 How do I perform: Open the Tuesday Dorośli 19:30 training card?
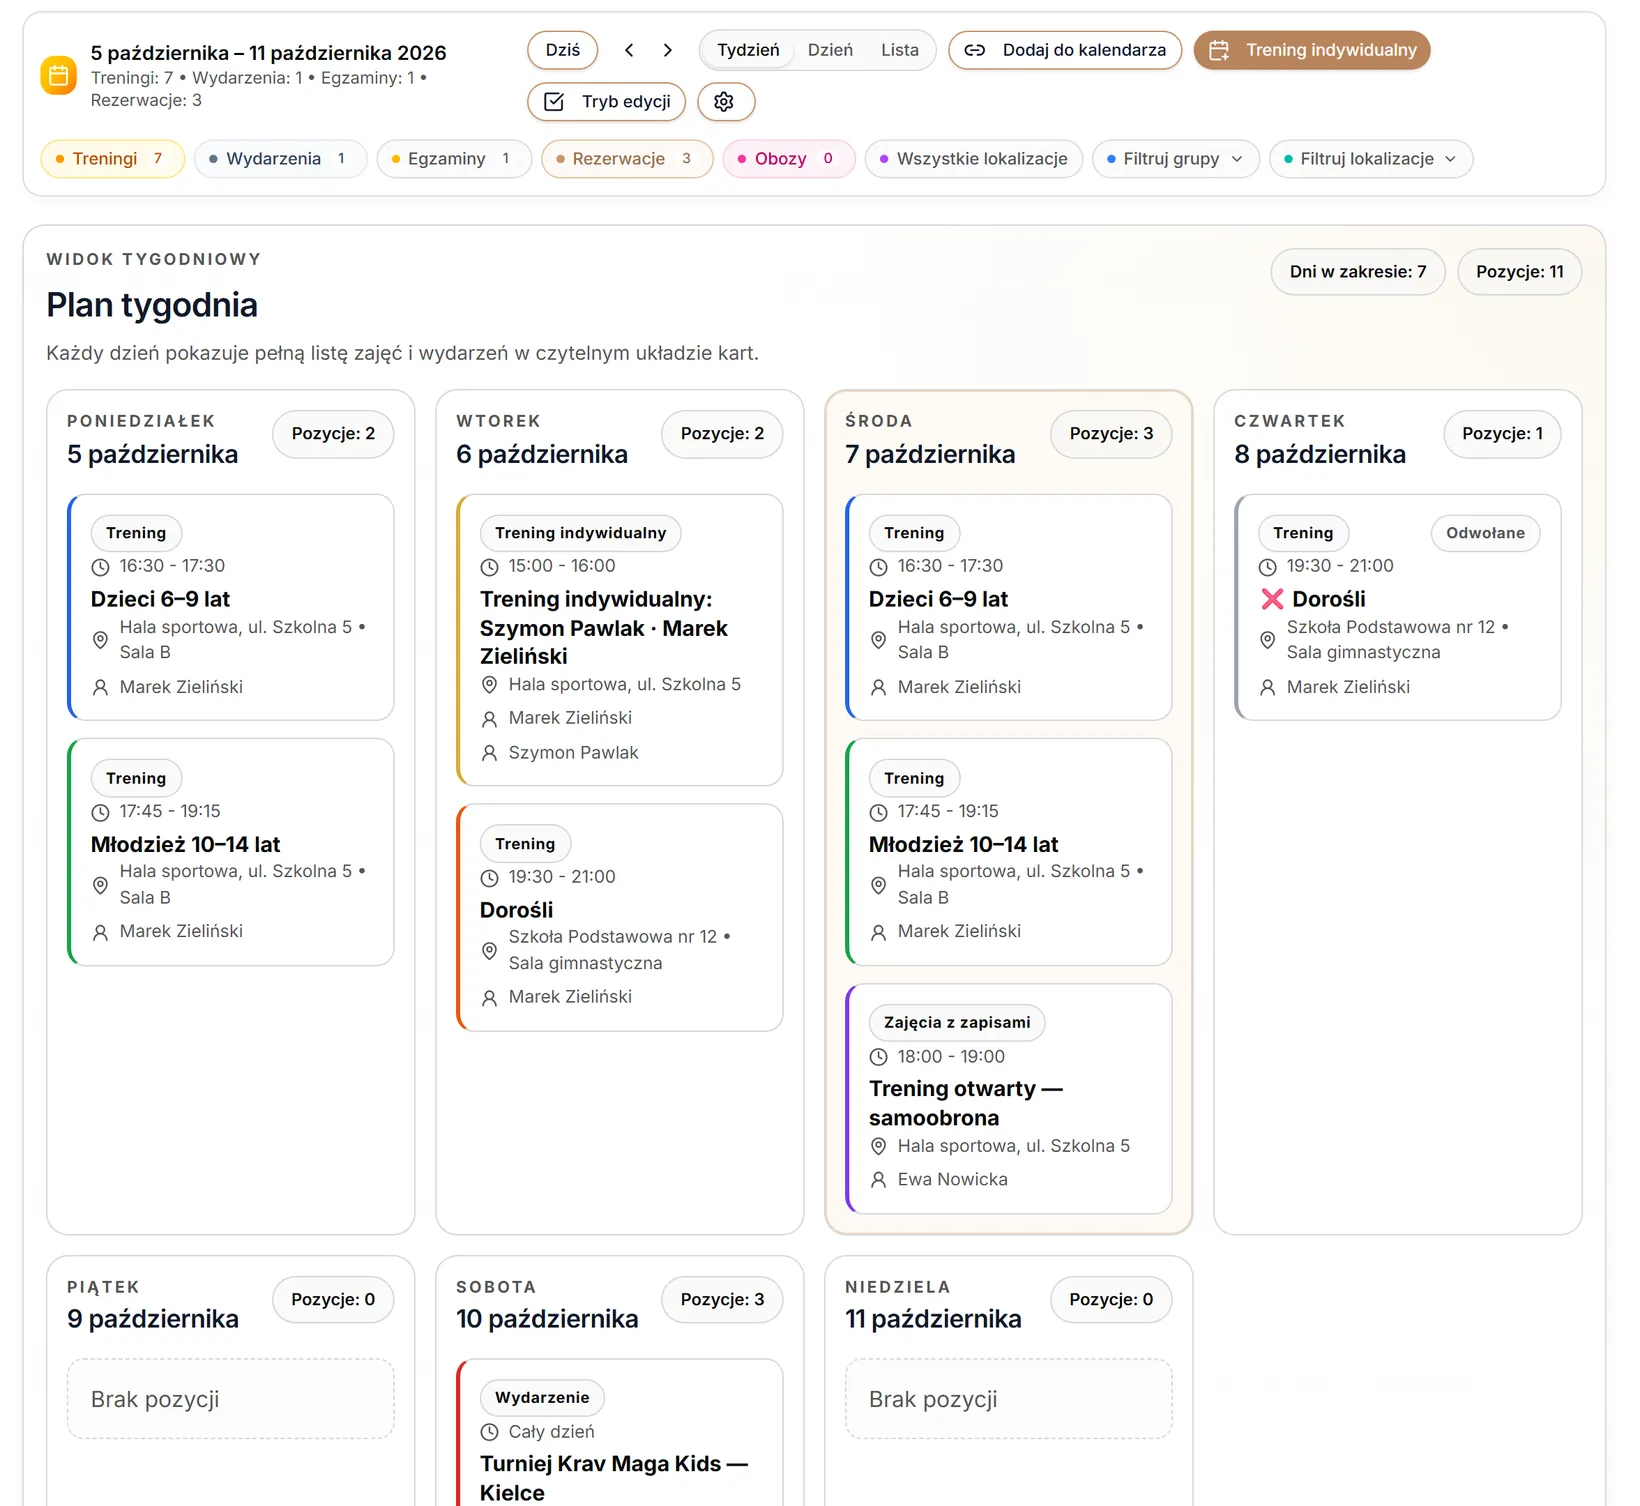point(620,918)
